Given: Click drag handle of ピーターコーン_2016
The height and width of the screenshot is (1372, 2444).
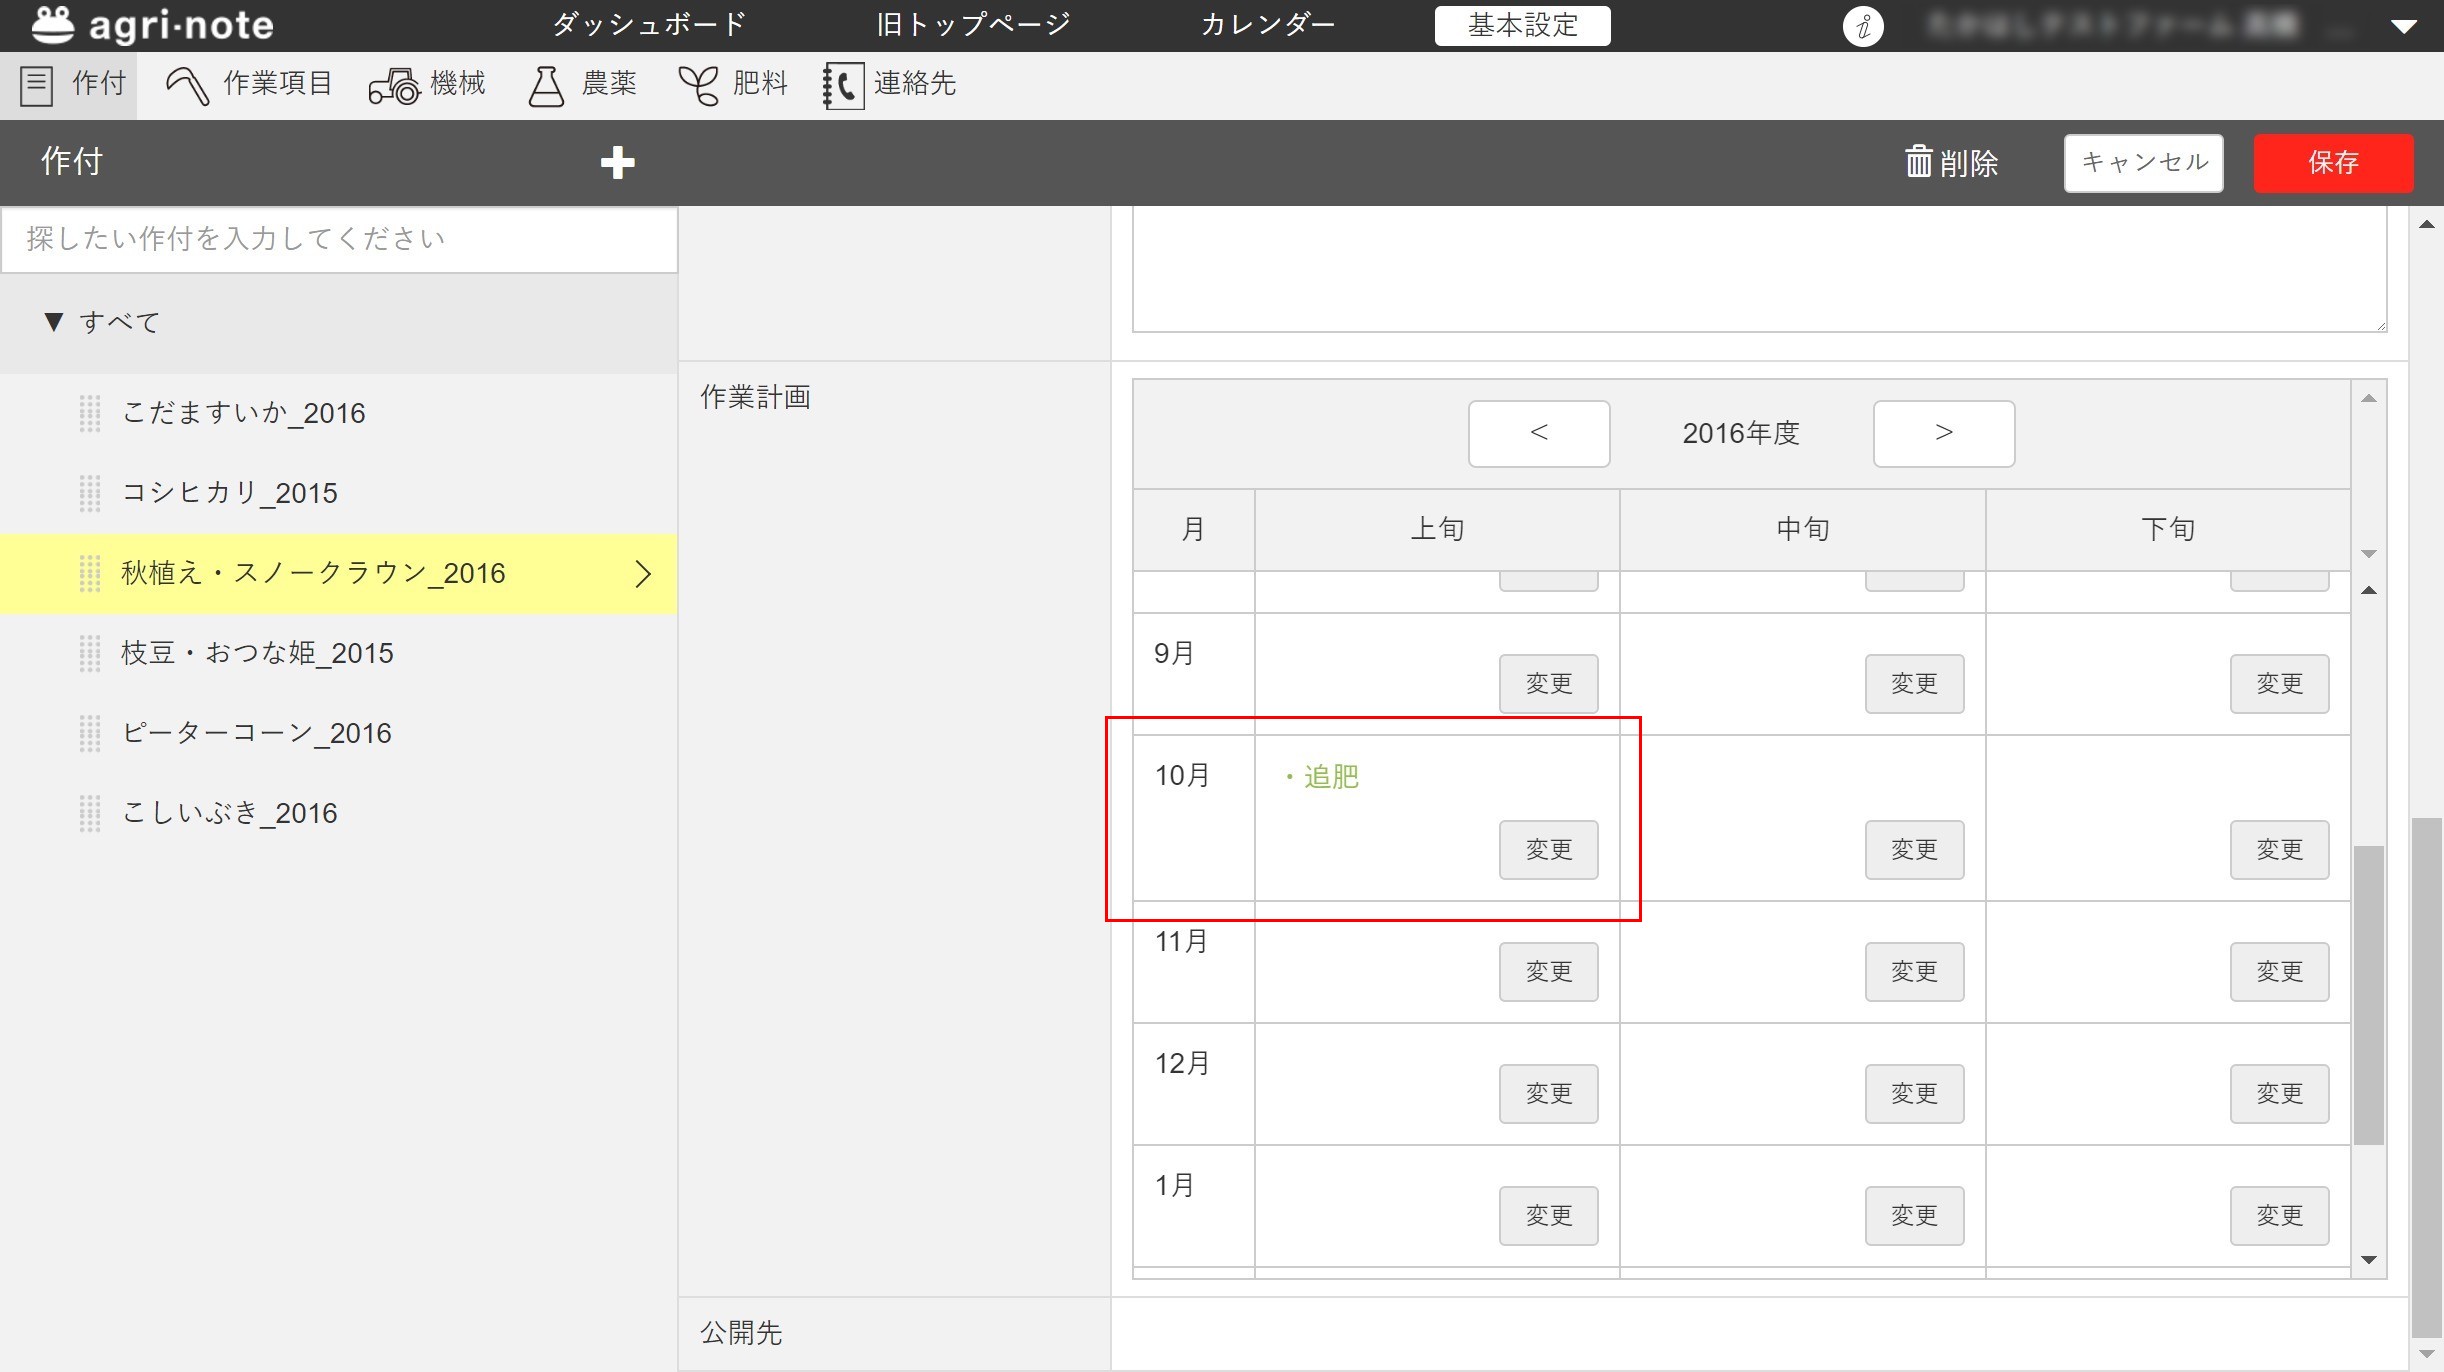Looking at the screenshot, I should (x=90, y=733).
